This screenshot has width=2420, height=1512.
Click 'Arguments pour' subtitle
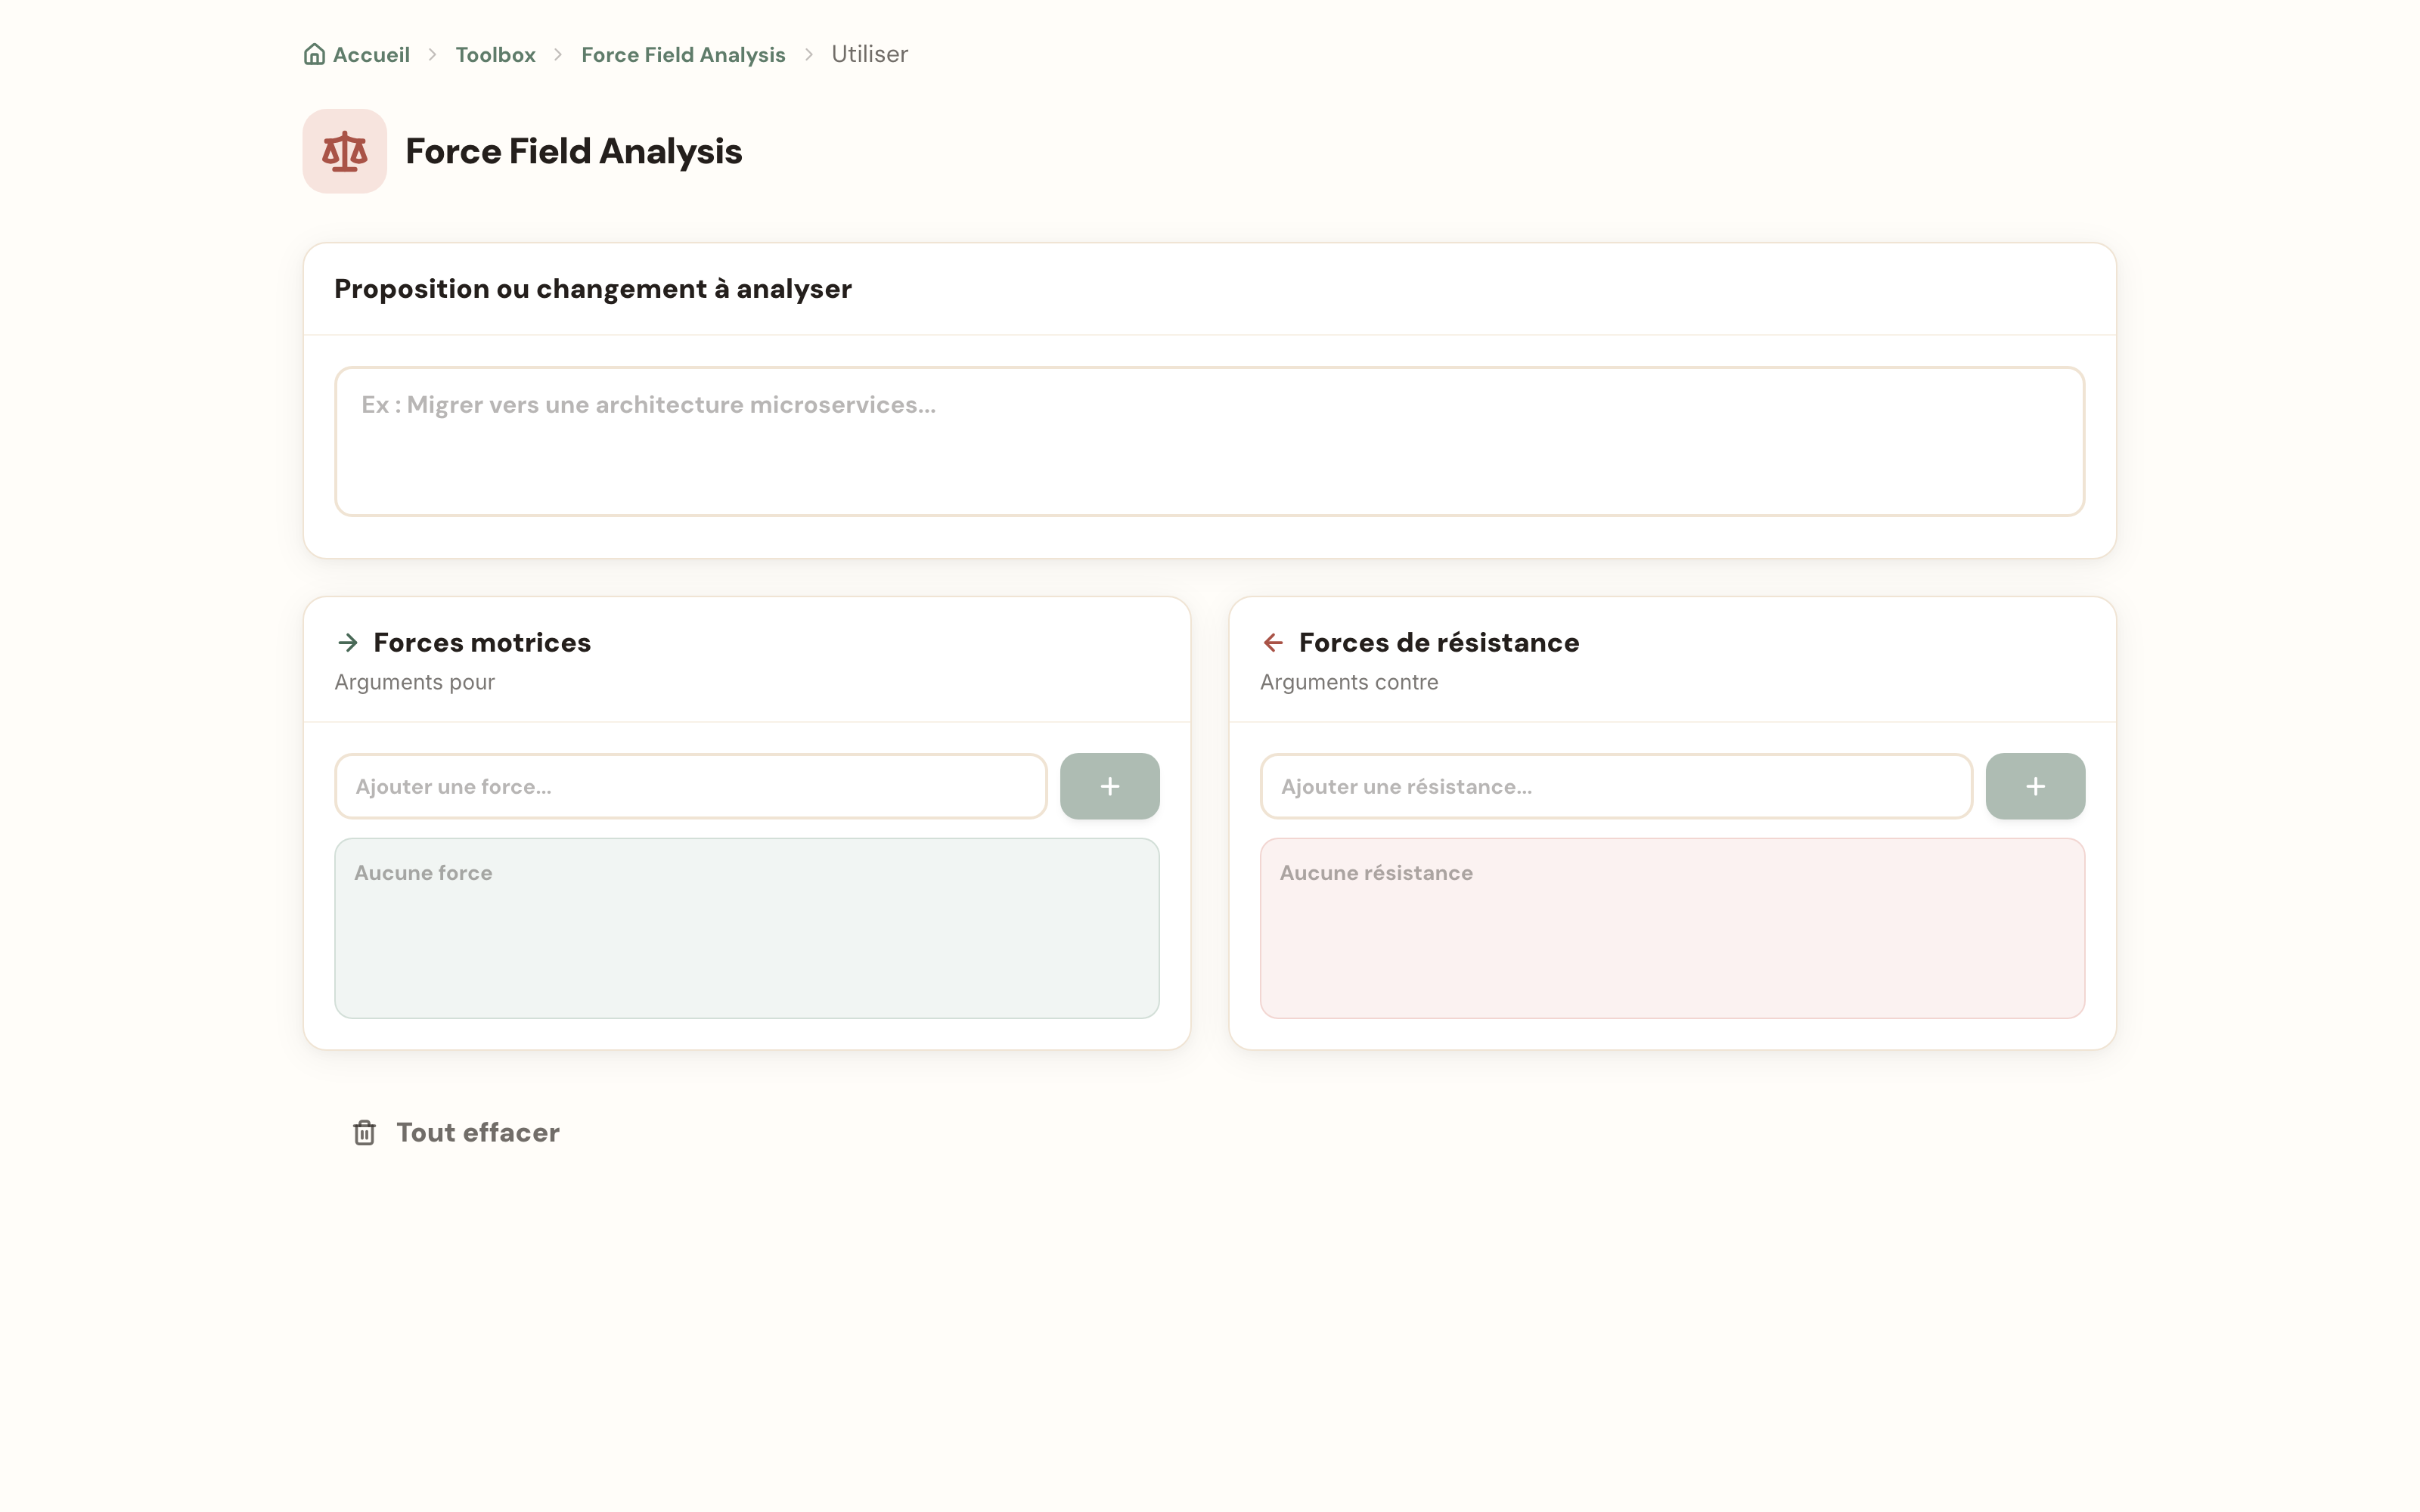(x=414, y=683)
